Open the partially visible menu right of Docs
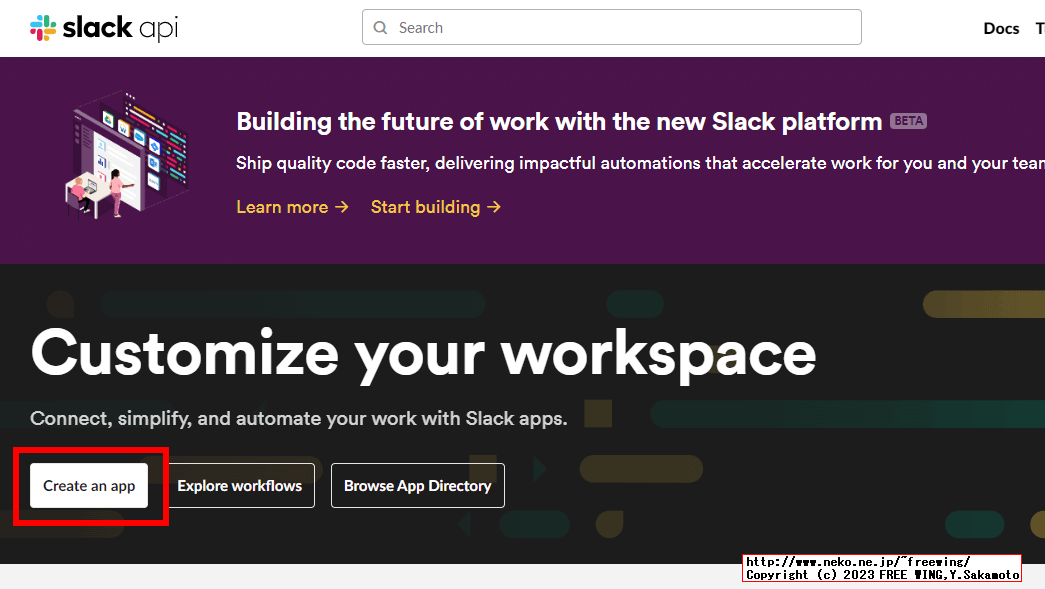This screenshot has width=1045, height=589. pos(1039,28)
